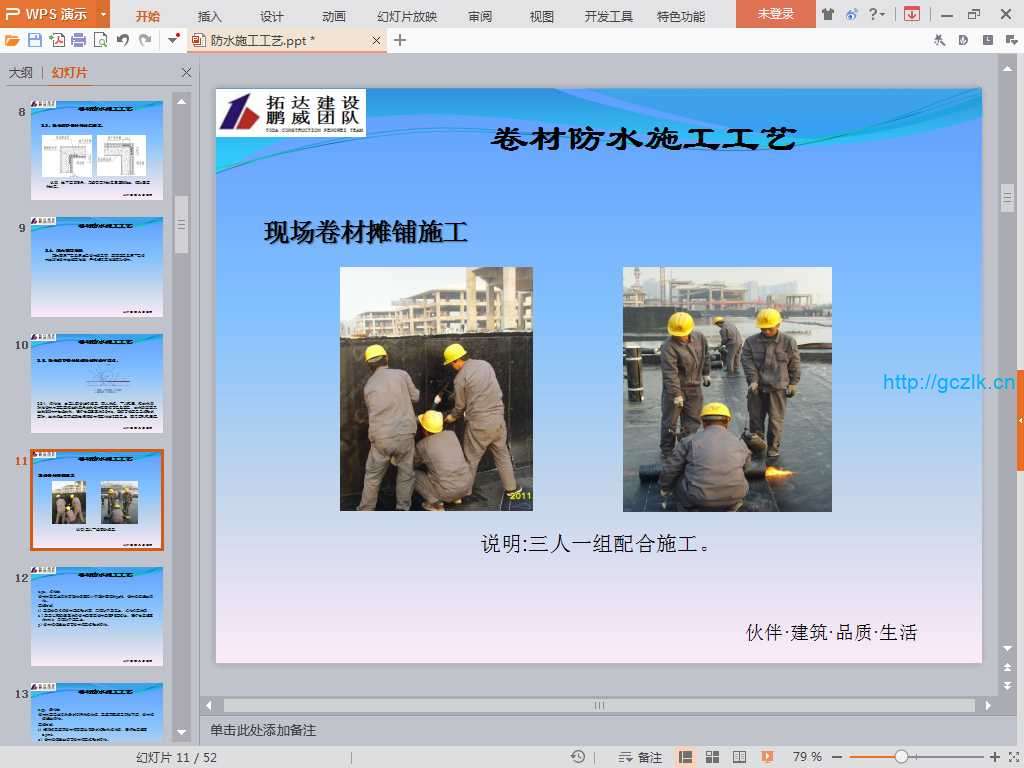Image resolution: width=1024 pixels, height=768 pixels.
Task: Click the zoom slider handle
Action: coord(901,757)
